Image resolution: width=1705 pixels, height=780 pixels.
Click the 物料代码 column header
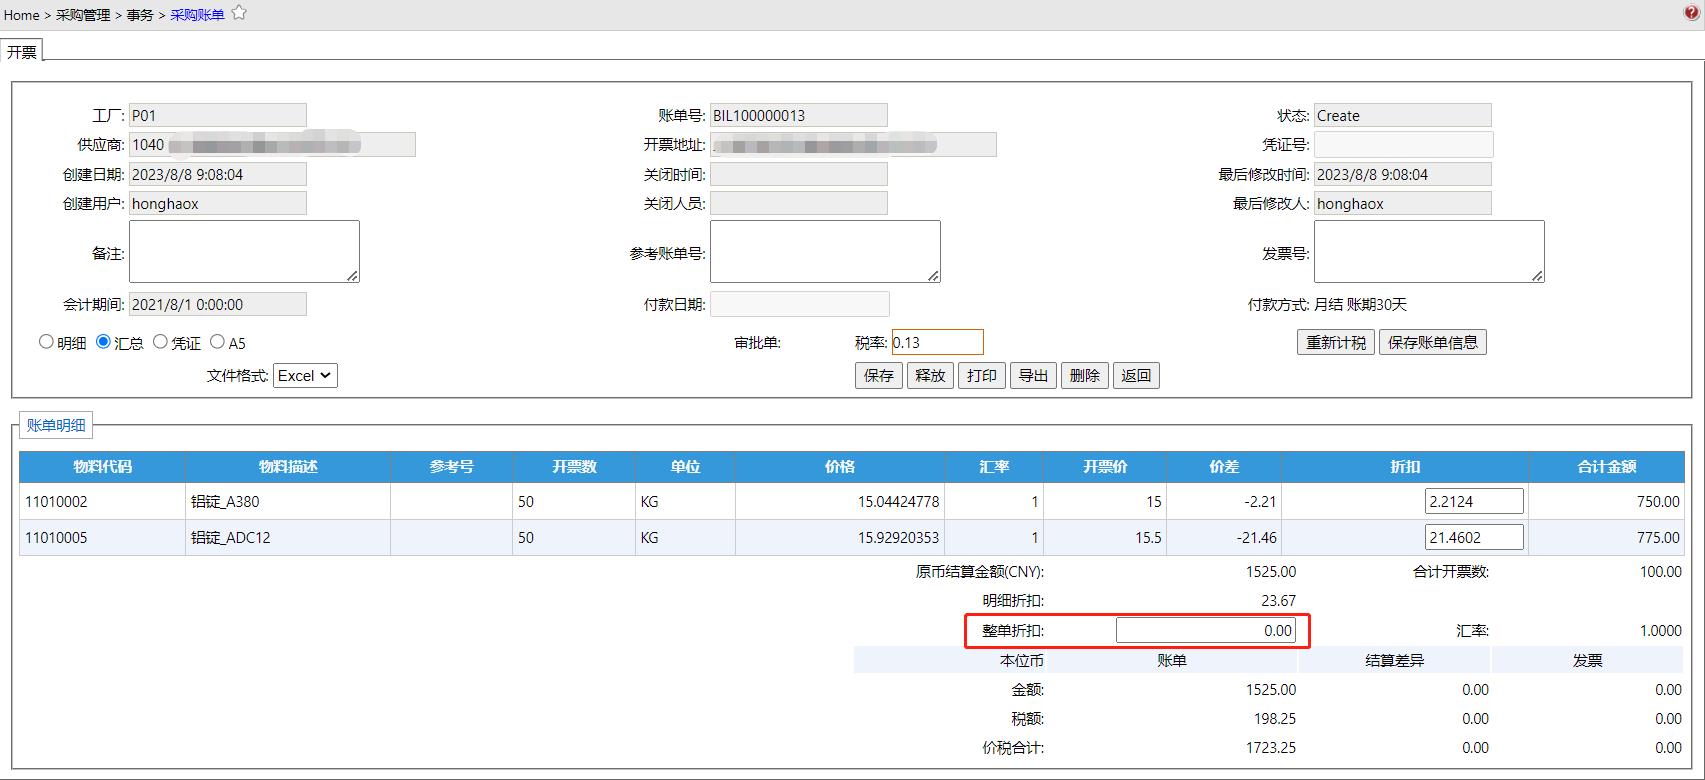tap(102, 467)
